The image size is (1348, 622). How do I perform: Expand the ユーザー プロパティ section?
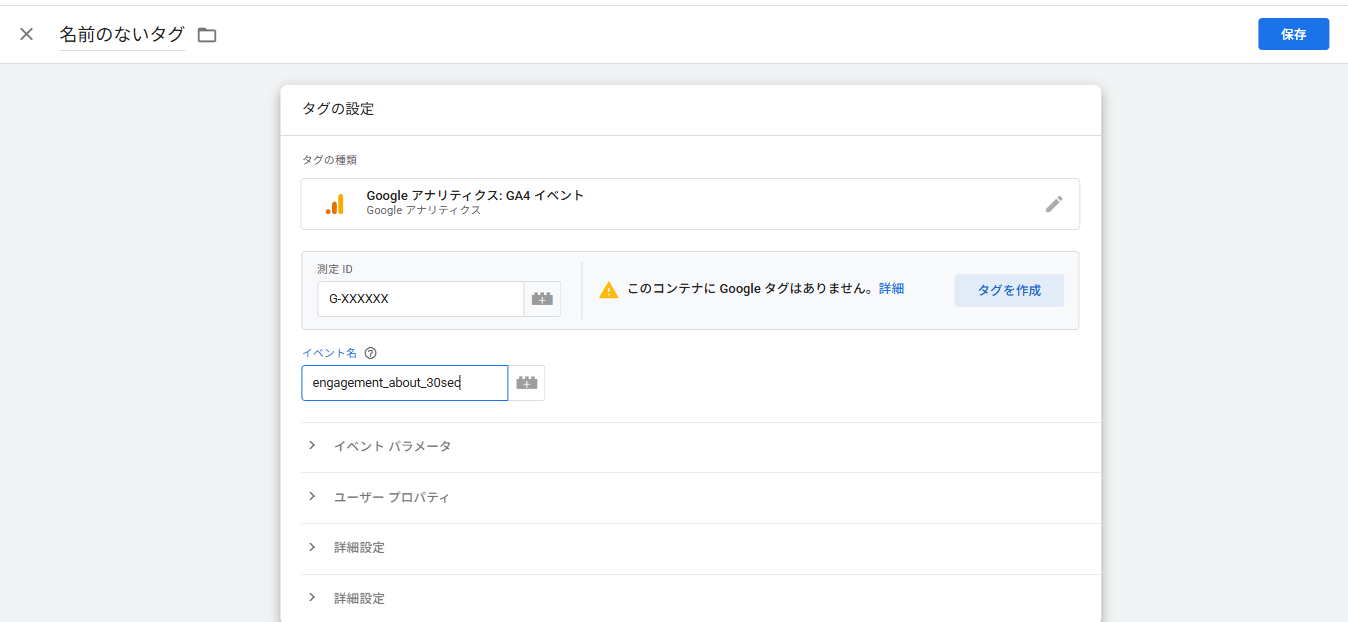(700, 497)
